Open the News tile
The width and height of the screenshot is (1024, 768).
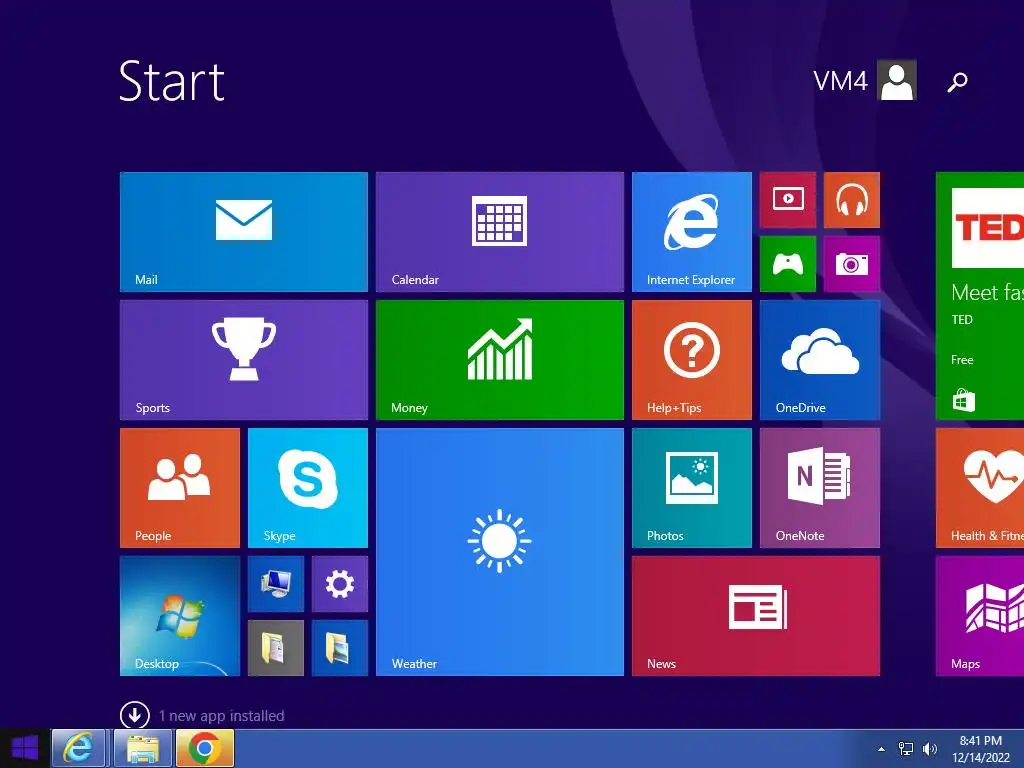coord(756,616)
